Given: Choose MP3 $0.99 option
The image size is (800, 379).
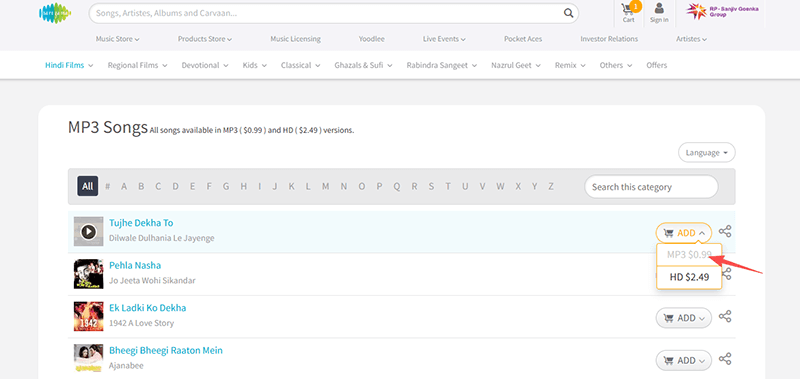Looking at the screenshot, I should point(689,255).
